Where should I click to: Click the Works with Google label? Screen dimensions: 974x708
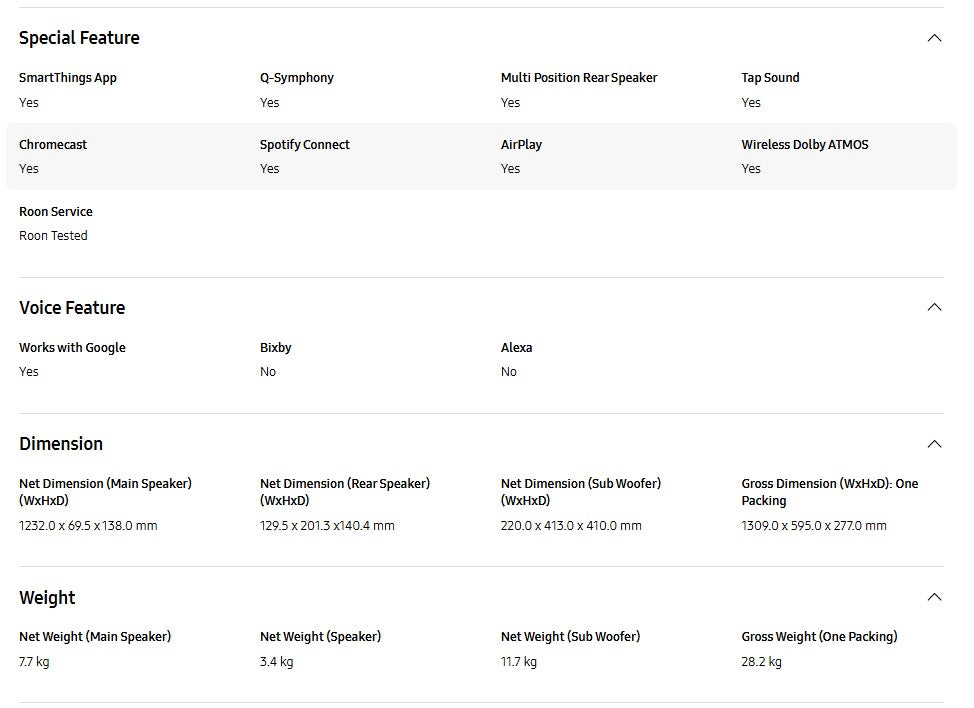point(72,348)
